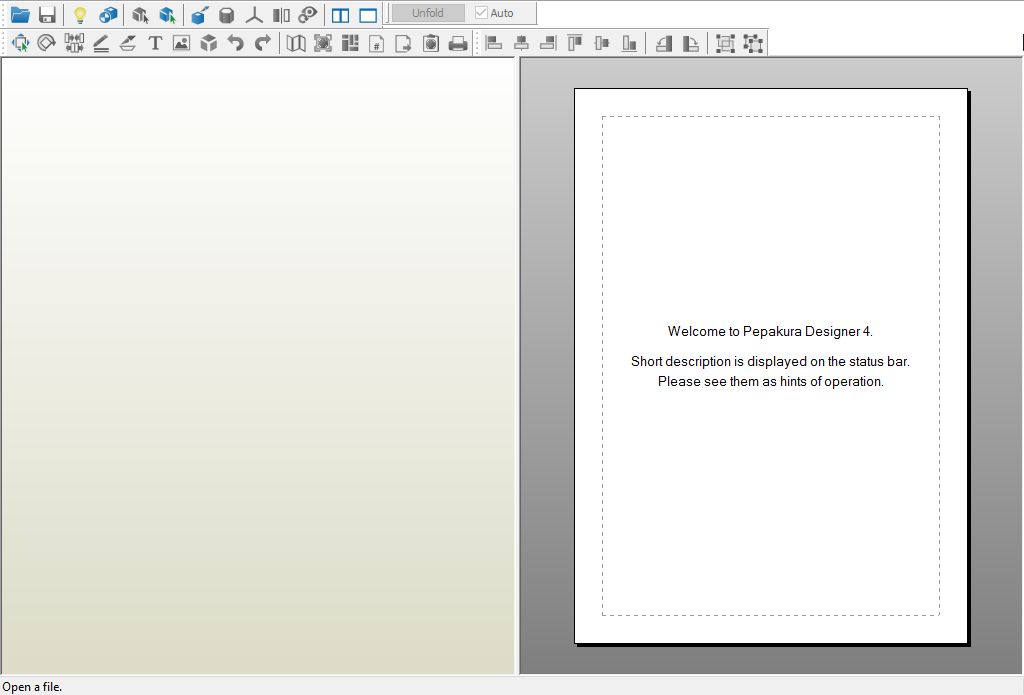The width and height of the screenshot is (1024, 695).
Task: Align parts to horizontal center
Action: coord(521,43)
